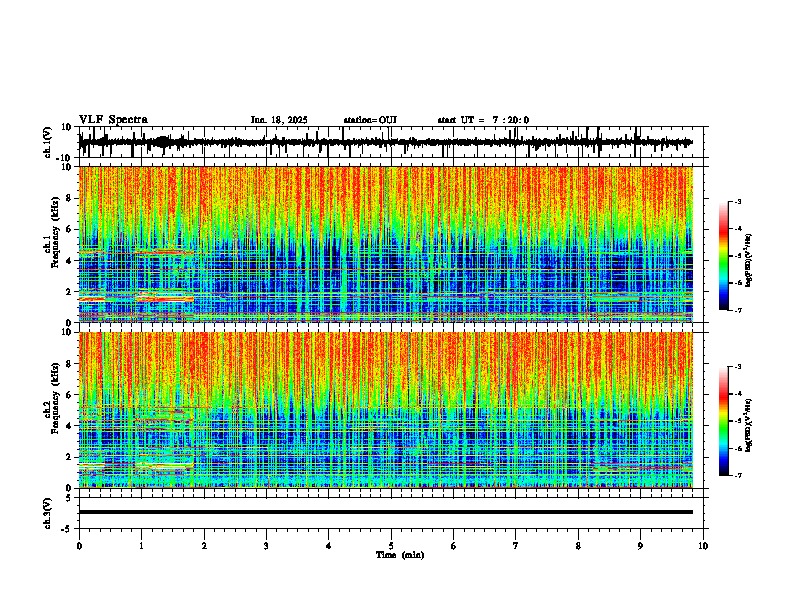Click the "station=OUJ" header label

(370, 120)
